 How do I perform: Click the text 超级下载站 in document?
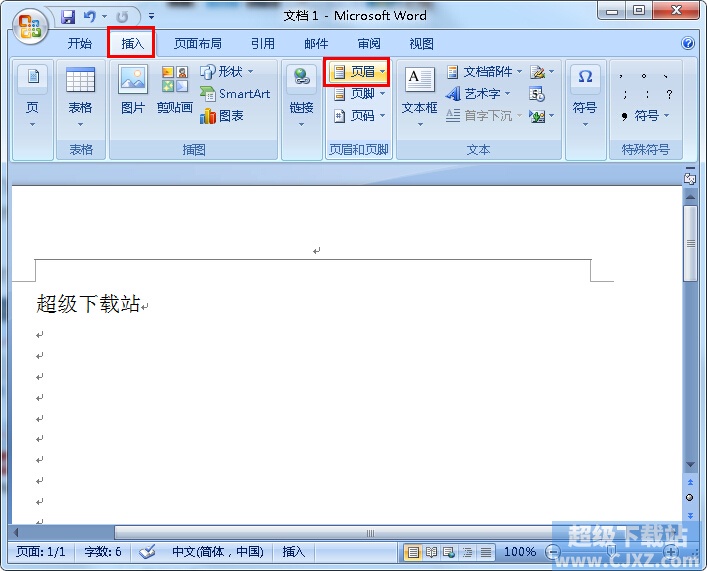click(88, 304)
